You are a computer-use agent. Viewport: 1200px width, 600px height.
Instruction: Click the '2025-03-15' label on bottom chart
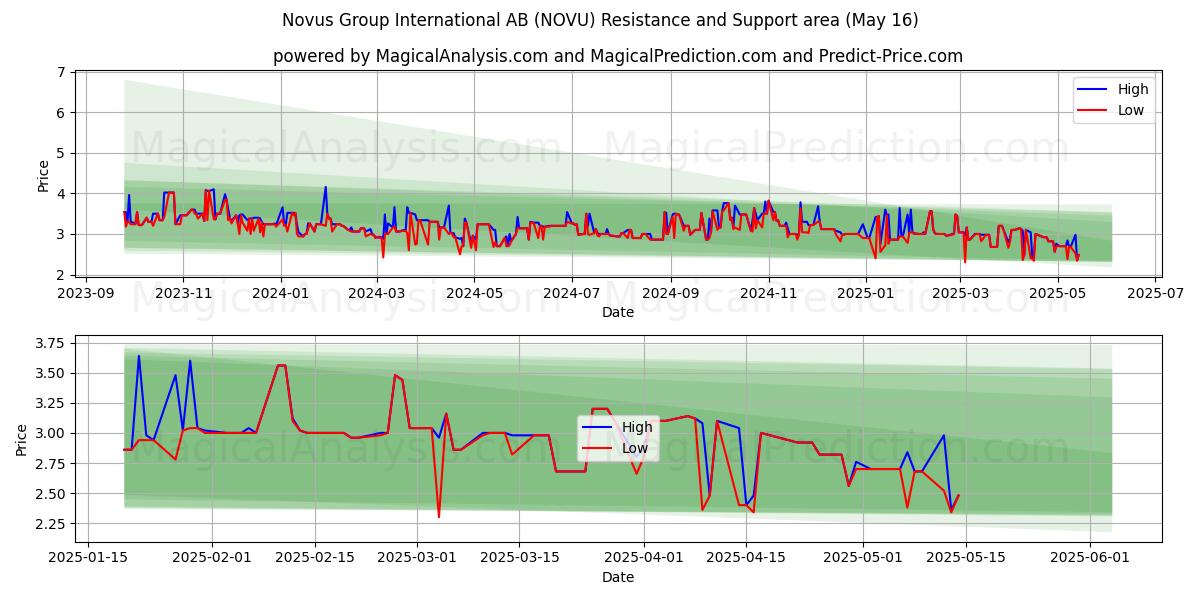tap(519, 558)
